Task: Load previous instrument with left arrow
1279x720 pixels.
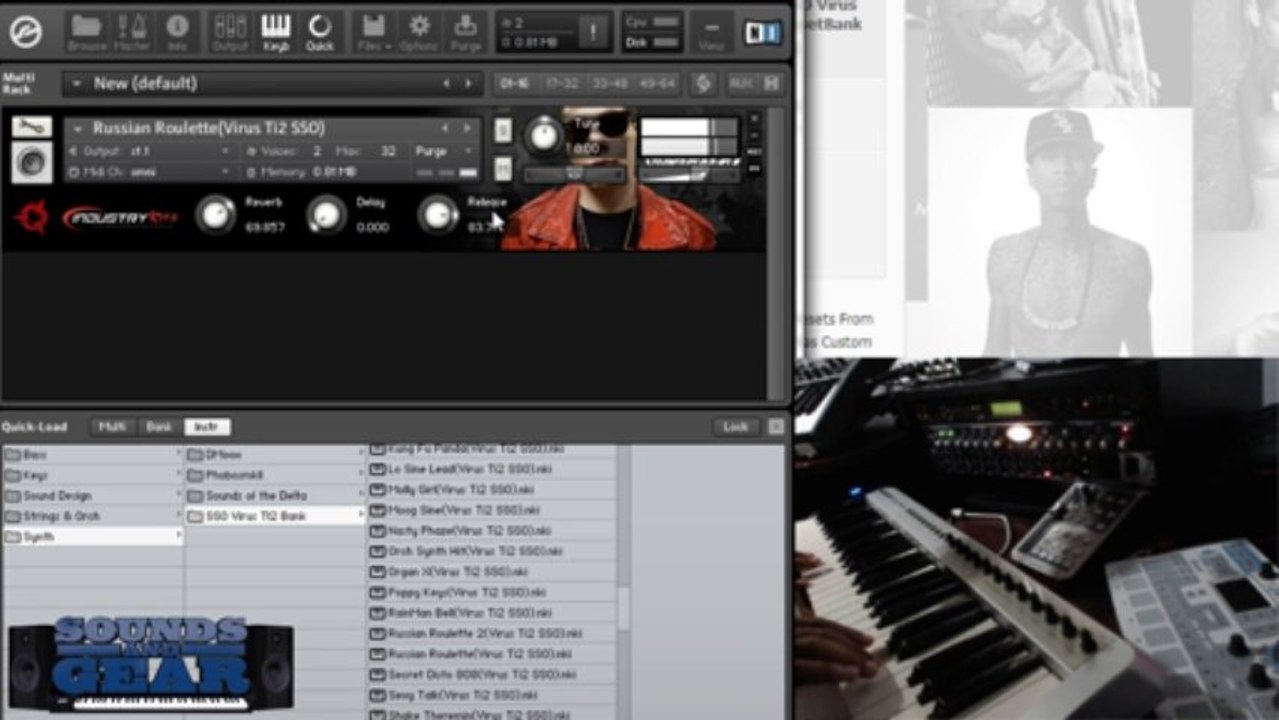Action: 446,128
